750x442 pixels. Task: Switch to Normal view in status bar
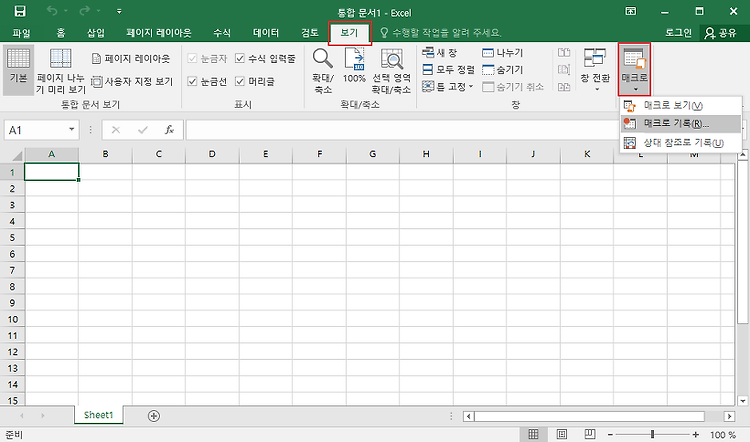pos(533,434)
